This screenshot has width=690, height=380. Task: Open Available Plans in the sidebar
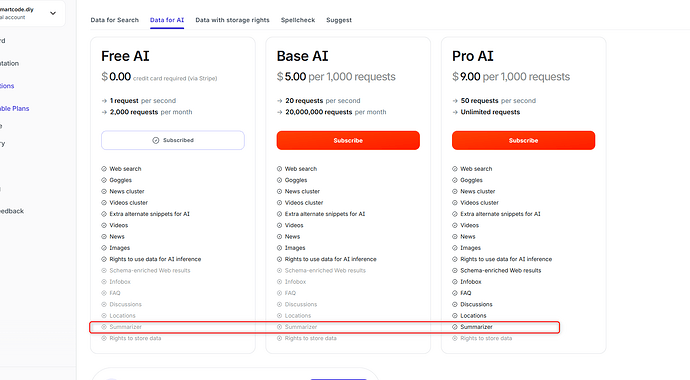click(15, 109)
